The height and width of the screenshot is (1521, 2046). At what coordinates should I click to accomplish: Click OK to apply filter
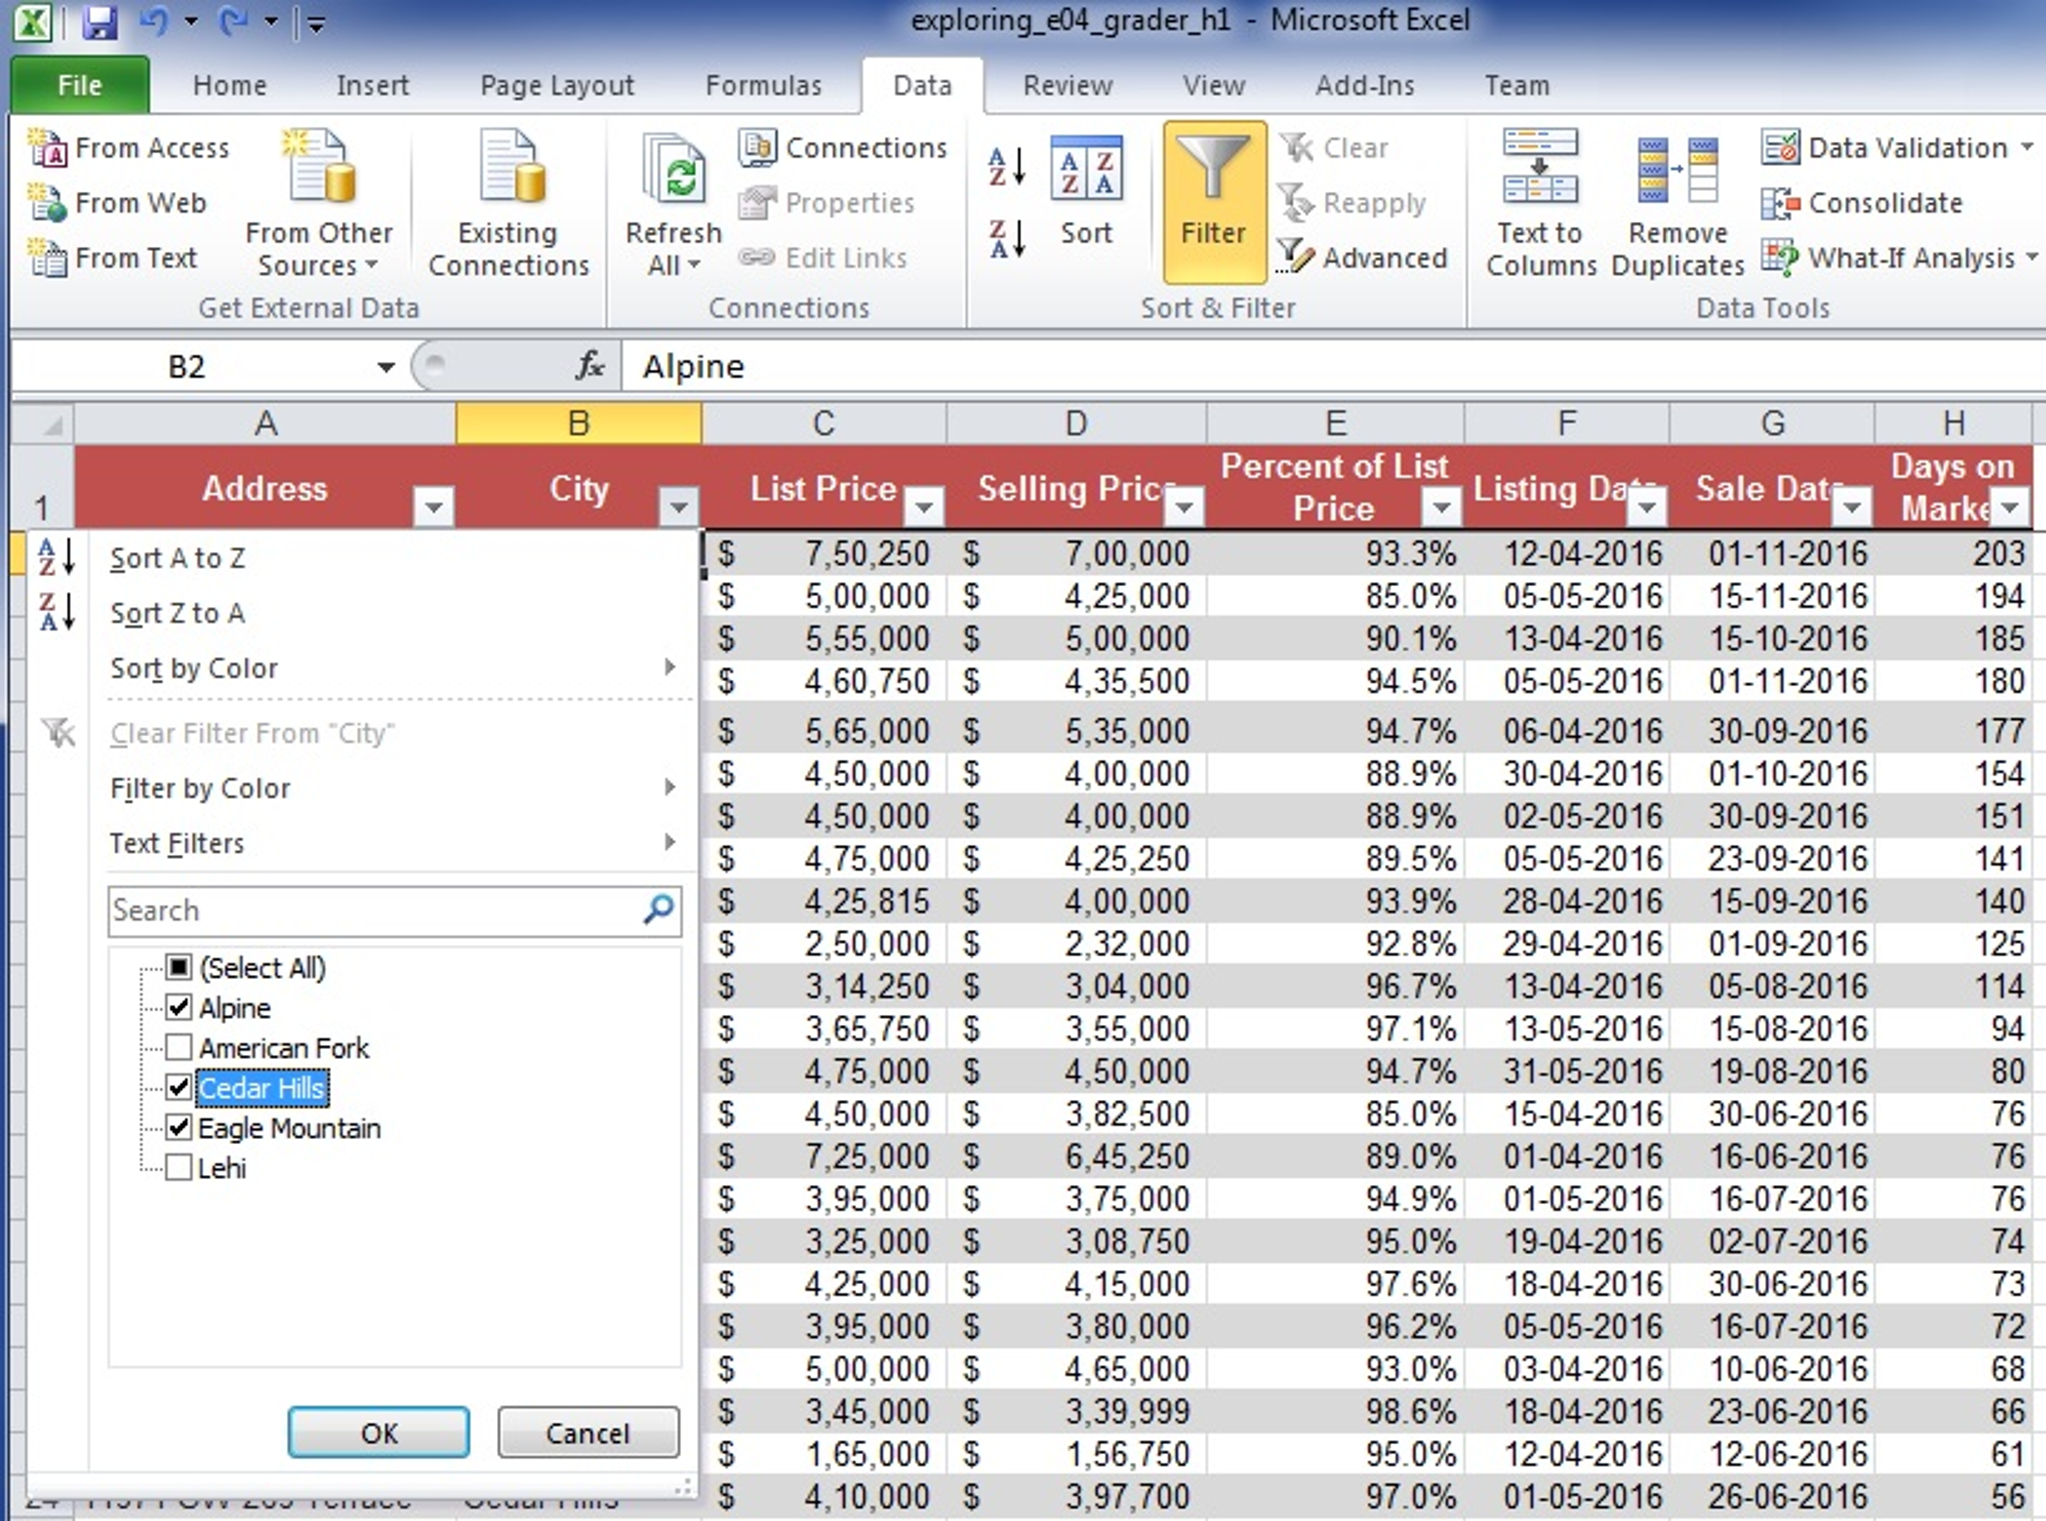coord(378,1433)
